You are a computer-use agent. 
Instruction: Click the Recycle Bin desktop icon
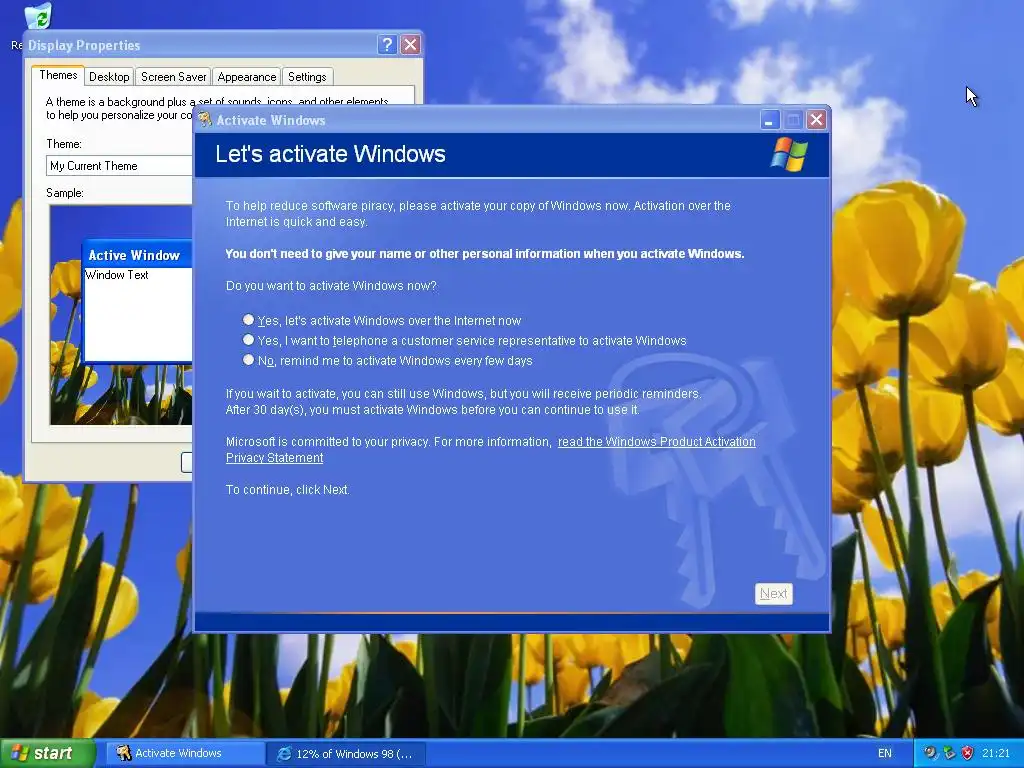[x=37, y=16]
